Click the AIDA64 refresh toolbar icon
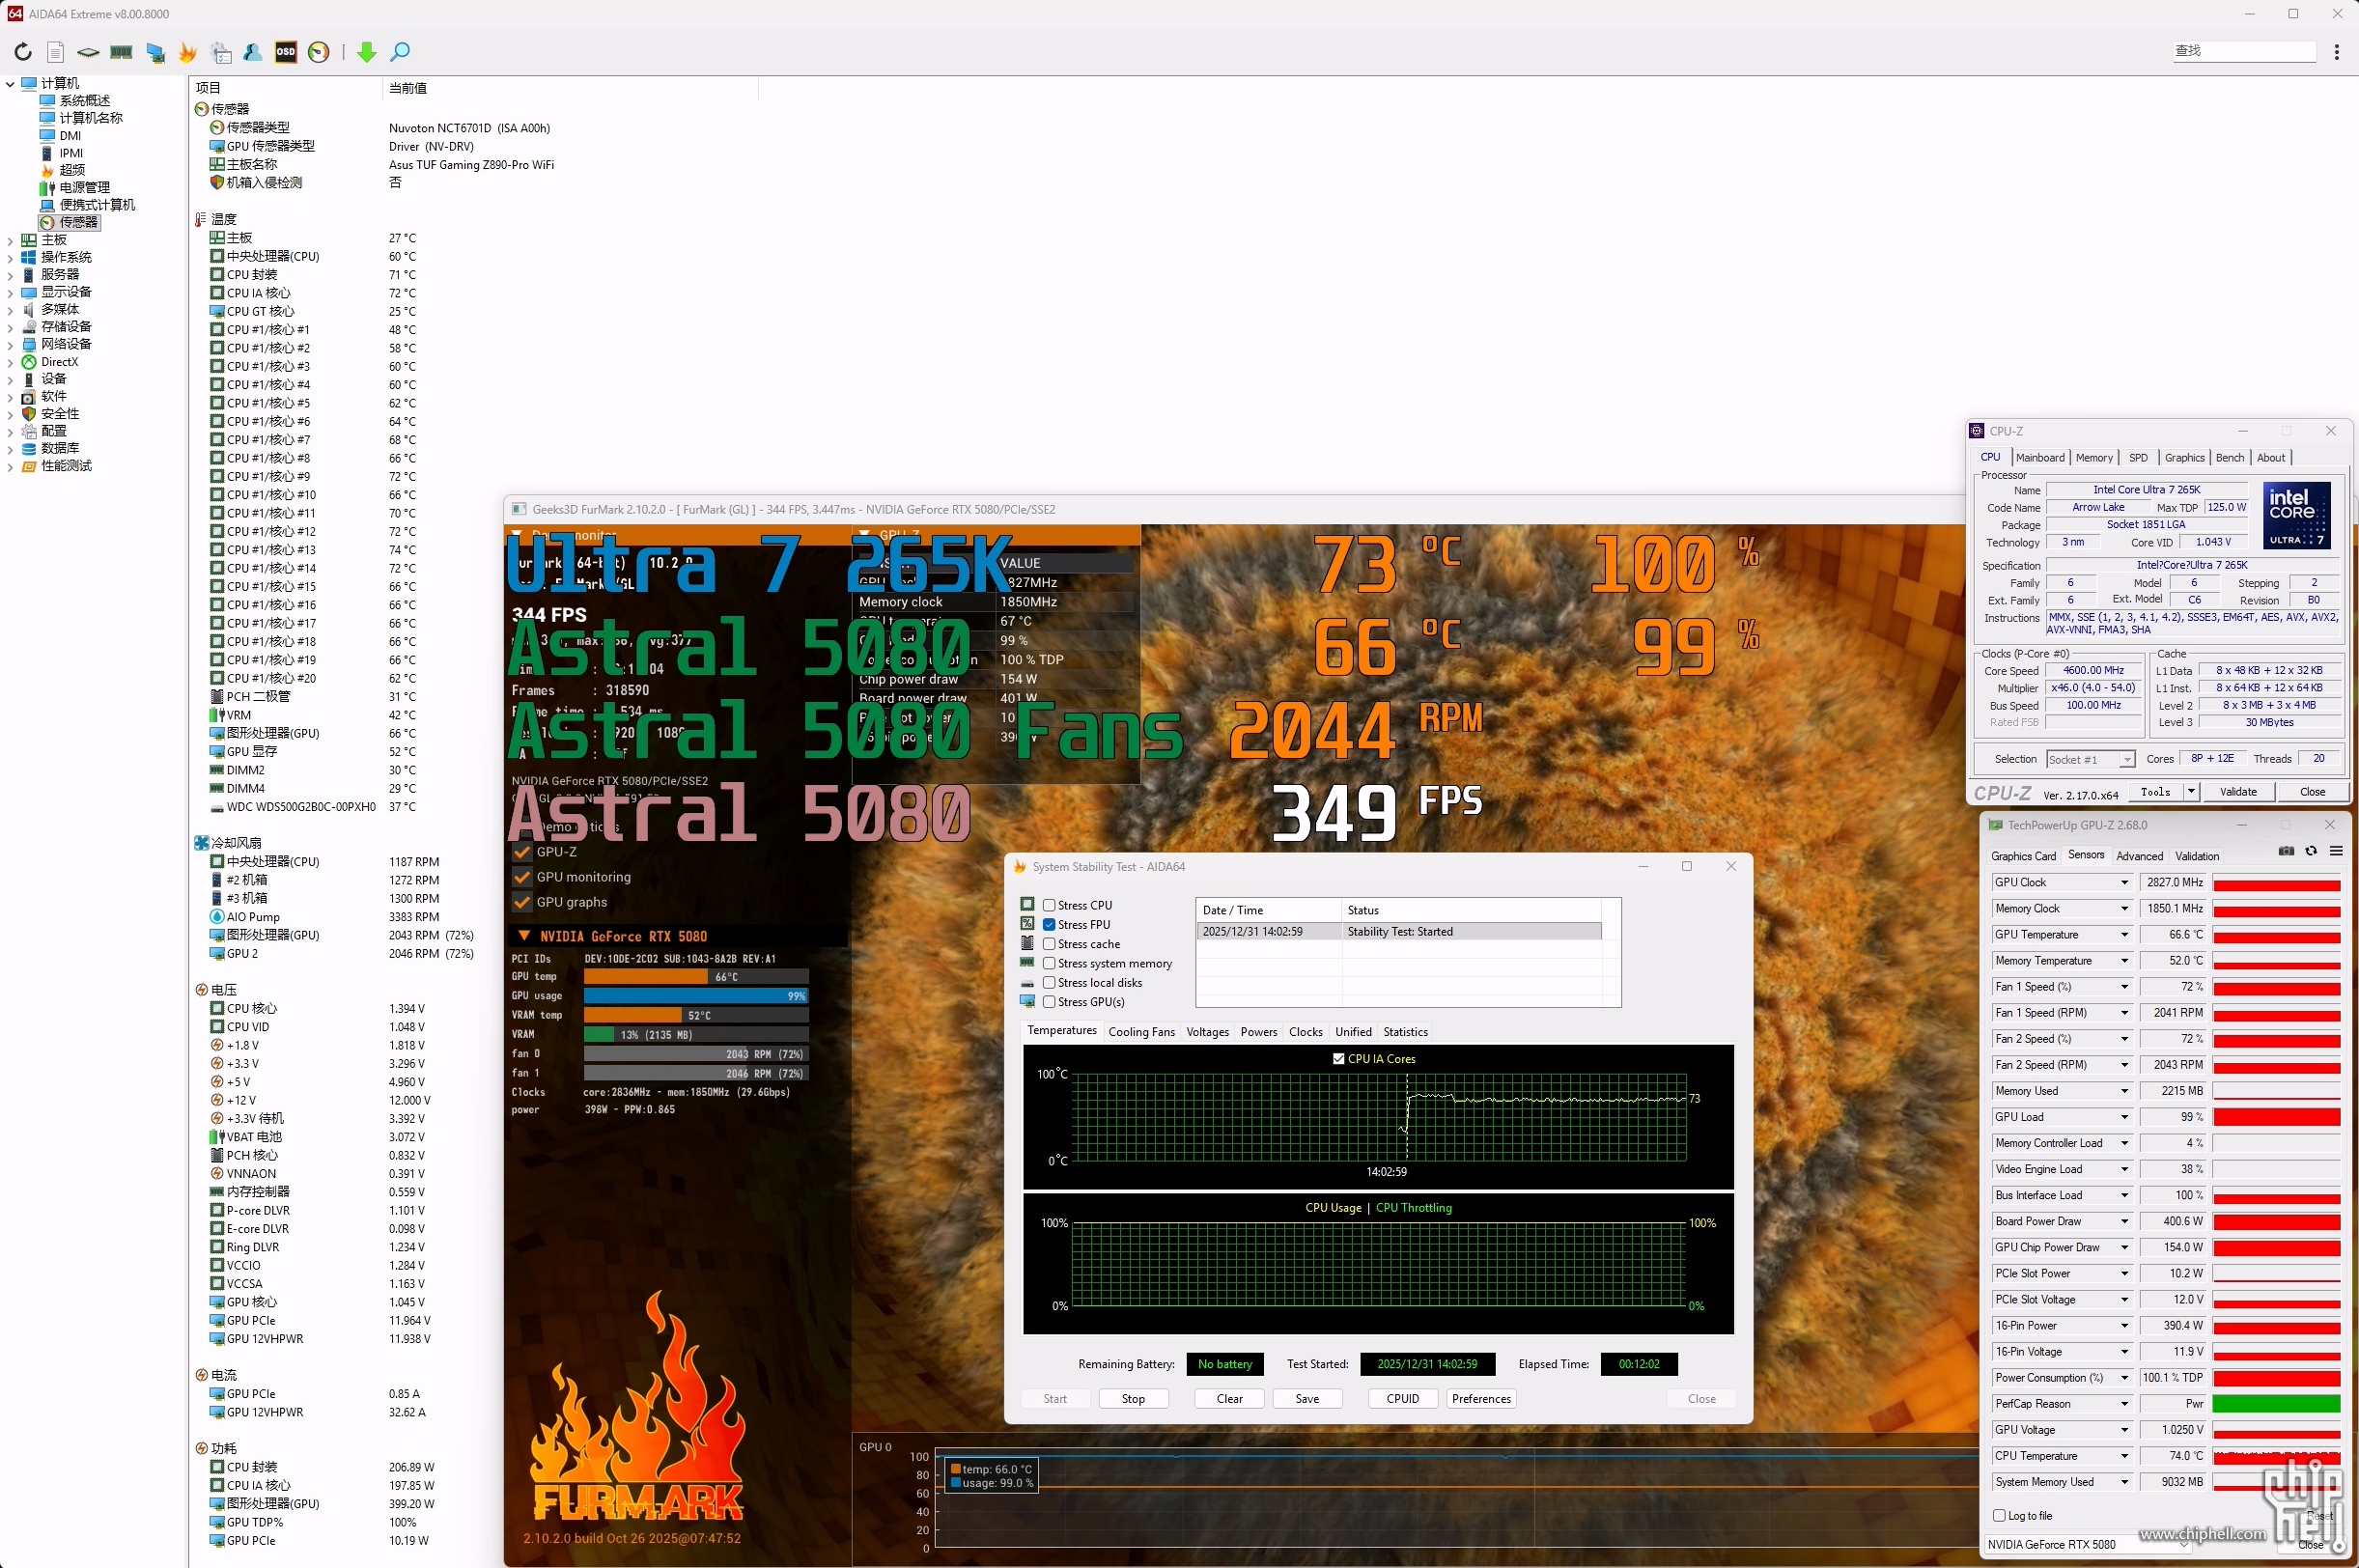Viewport: 2359px width, 1568px height. (23, 52)
